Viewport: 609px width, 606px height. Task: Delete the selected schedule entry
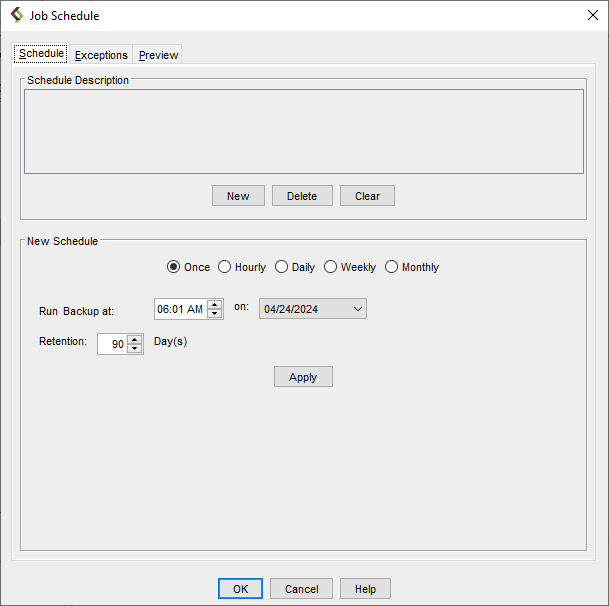[x=302, y=196]
